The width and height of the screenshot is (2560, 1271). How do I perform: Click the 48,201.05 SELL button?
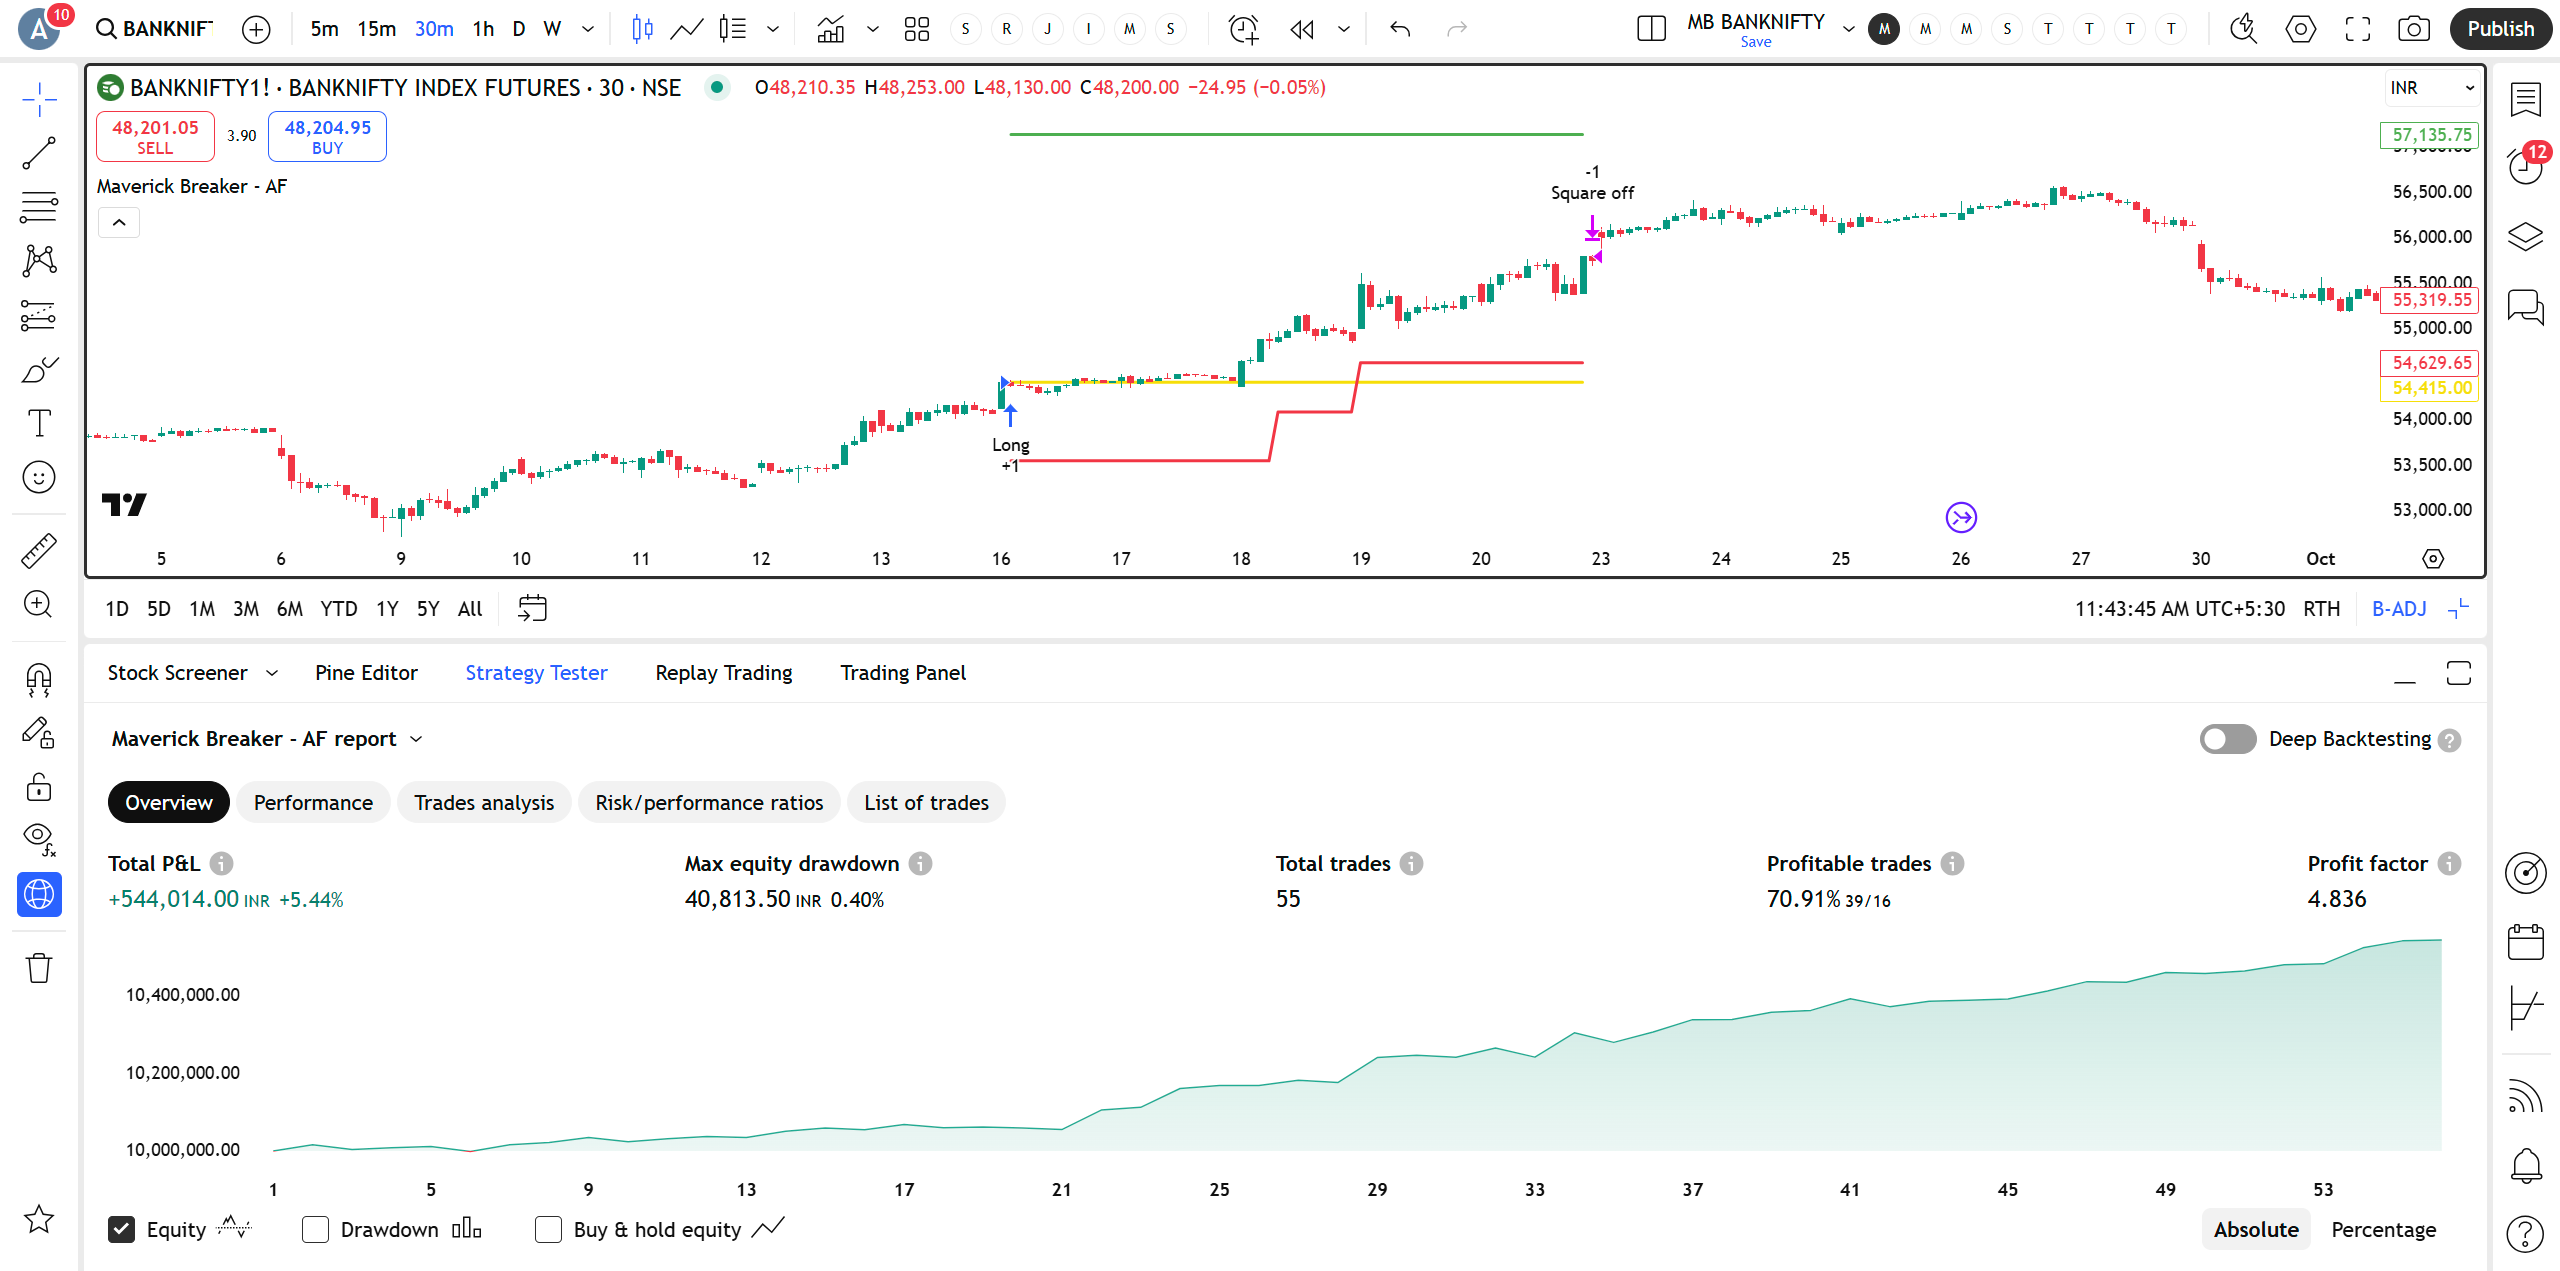coord(155,137)
